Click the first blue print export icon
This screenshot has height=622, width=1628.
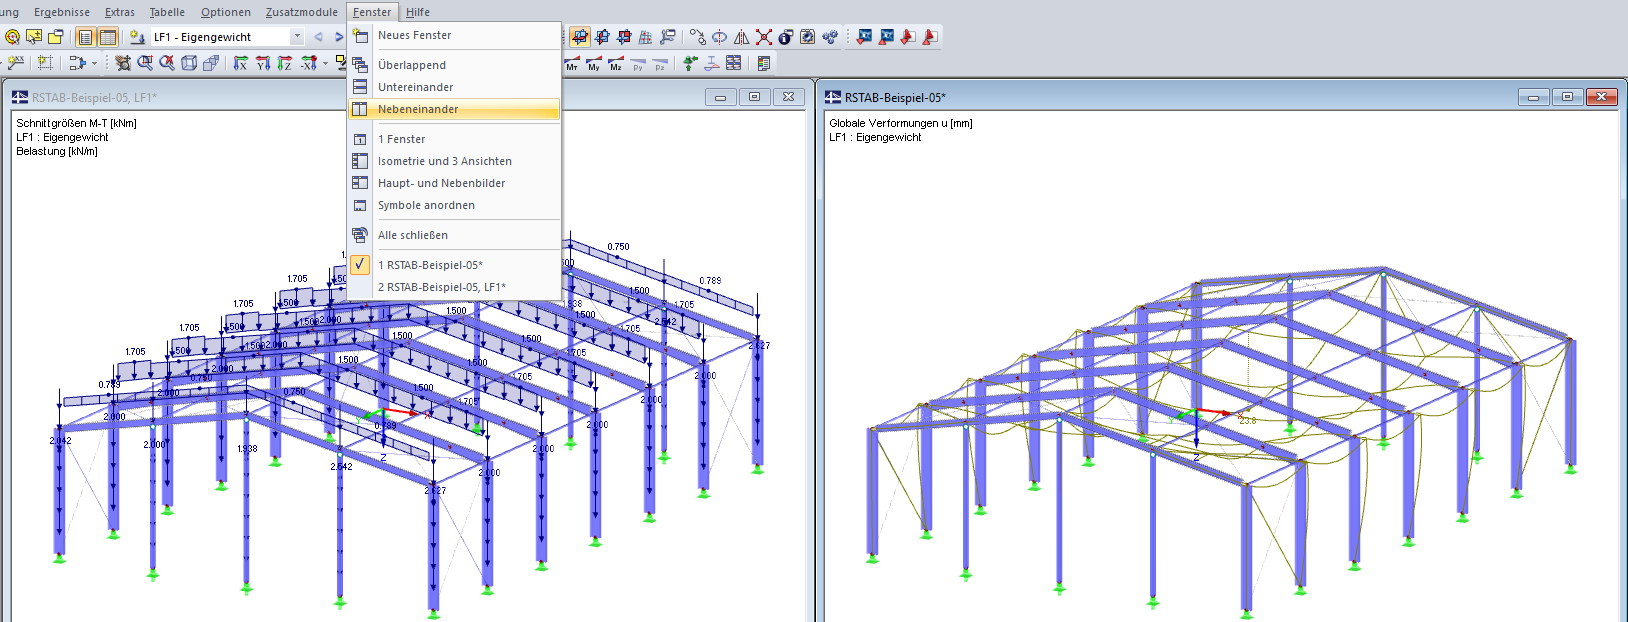[864, 37]
